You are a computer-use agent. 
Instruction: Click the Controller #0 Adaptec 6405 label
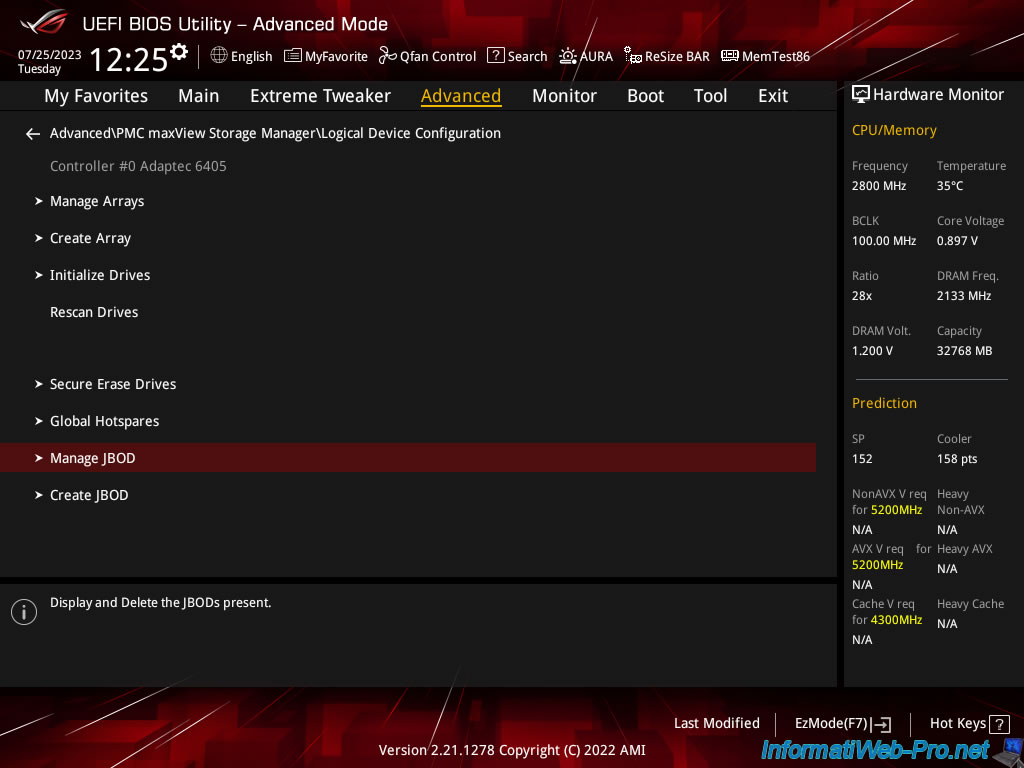[x=138, y=166]
